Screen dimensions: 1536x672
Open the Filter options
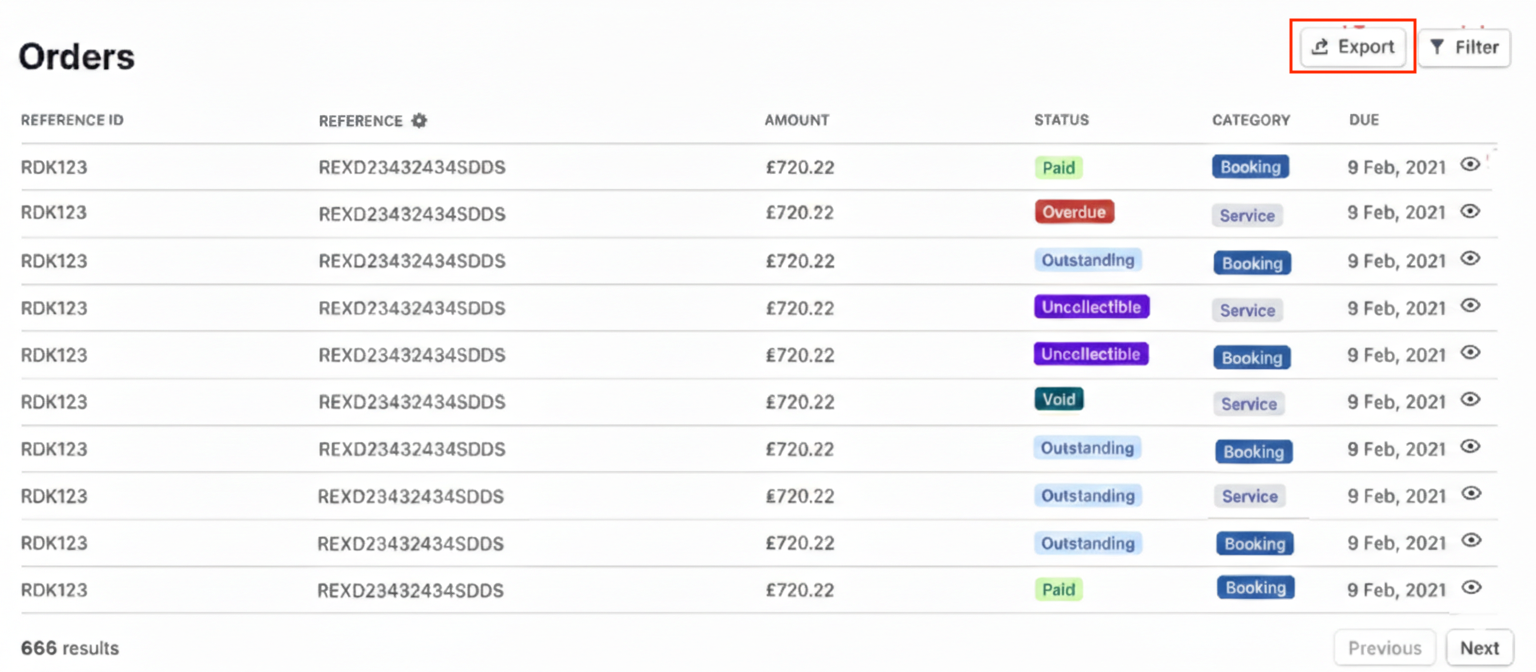(x=1464, y=47)
